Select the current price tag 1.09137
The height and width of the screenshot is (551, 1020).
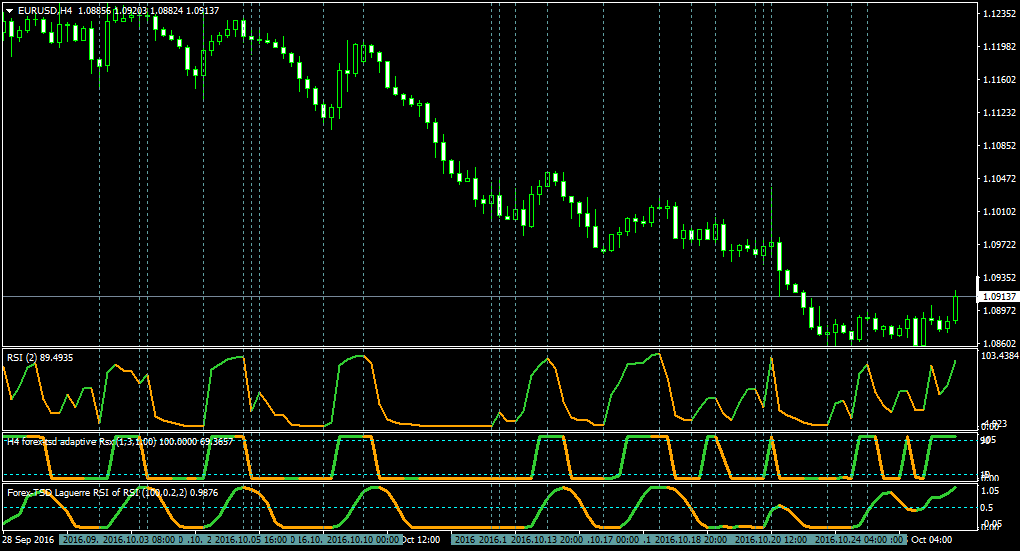point(999,297)
